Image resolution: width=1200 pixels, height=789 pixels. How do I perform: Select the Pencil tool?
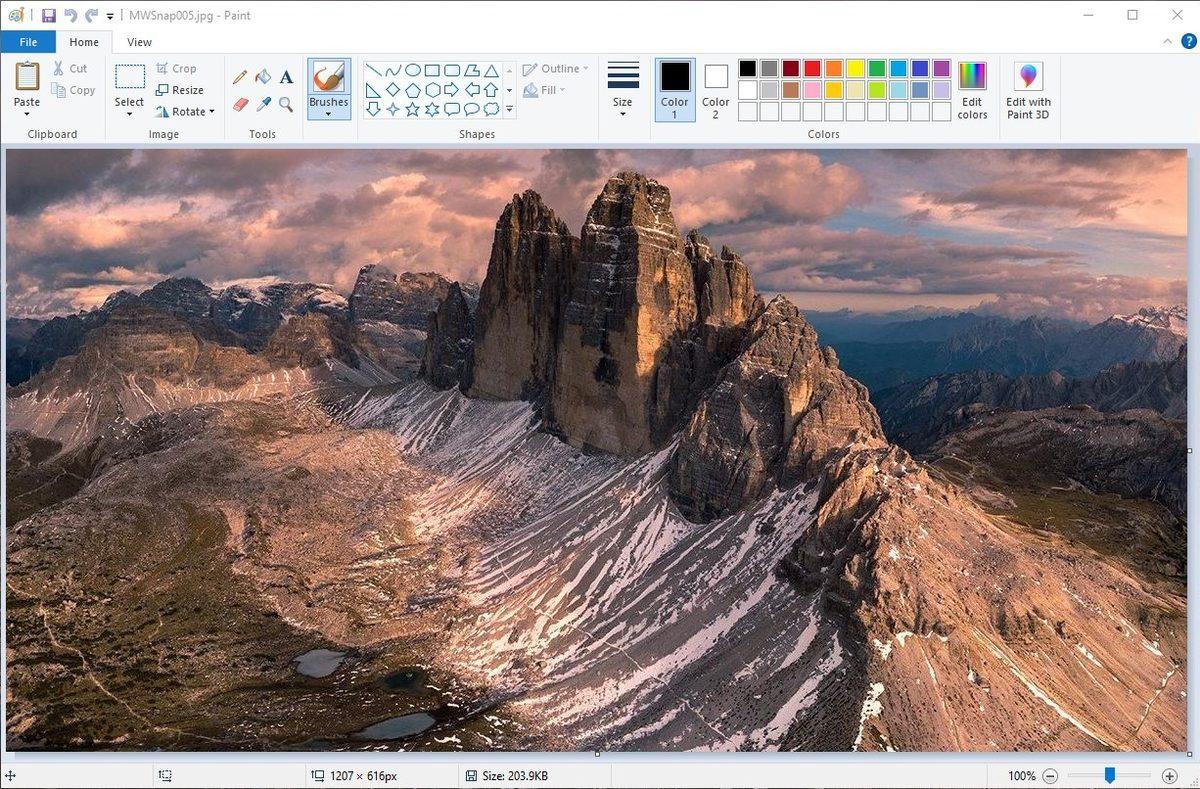point(239,76)
